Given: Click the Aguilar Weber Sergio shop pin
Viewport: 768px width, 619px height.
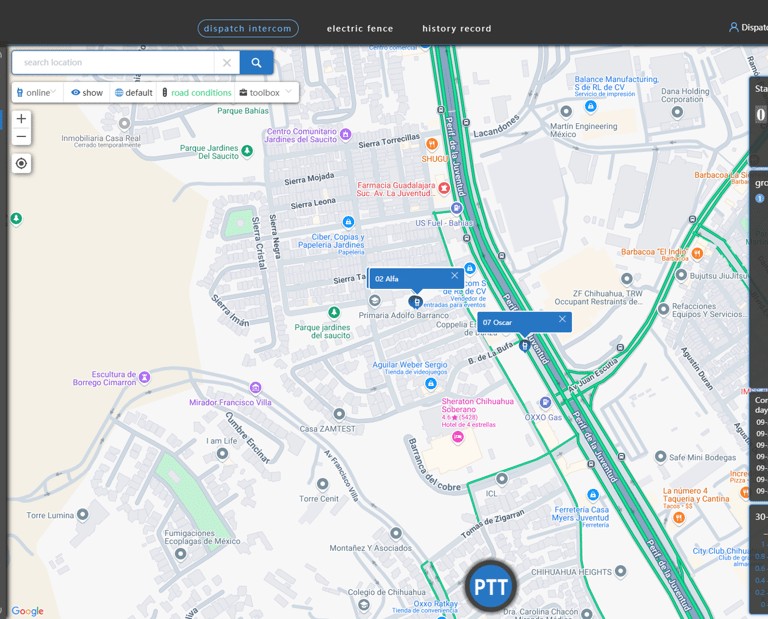Looking at the screenshot, I should coord(431,383).
